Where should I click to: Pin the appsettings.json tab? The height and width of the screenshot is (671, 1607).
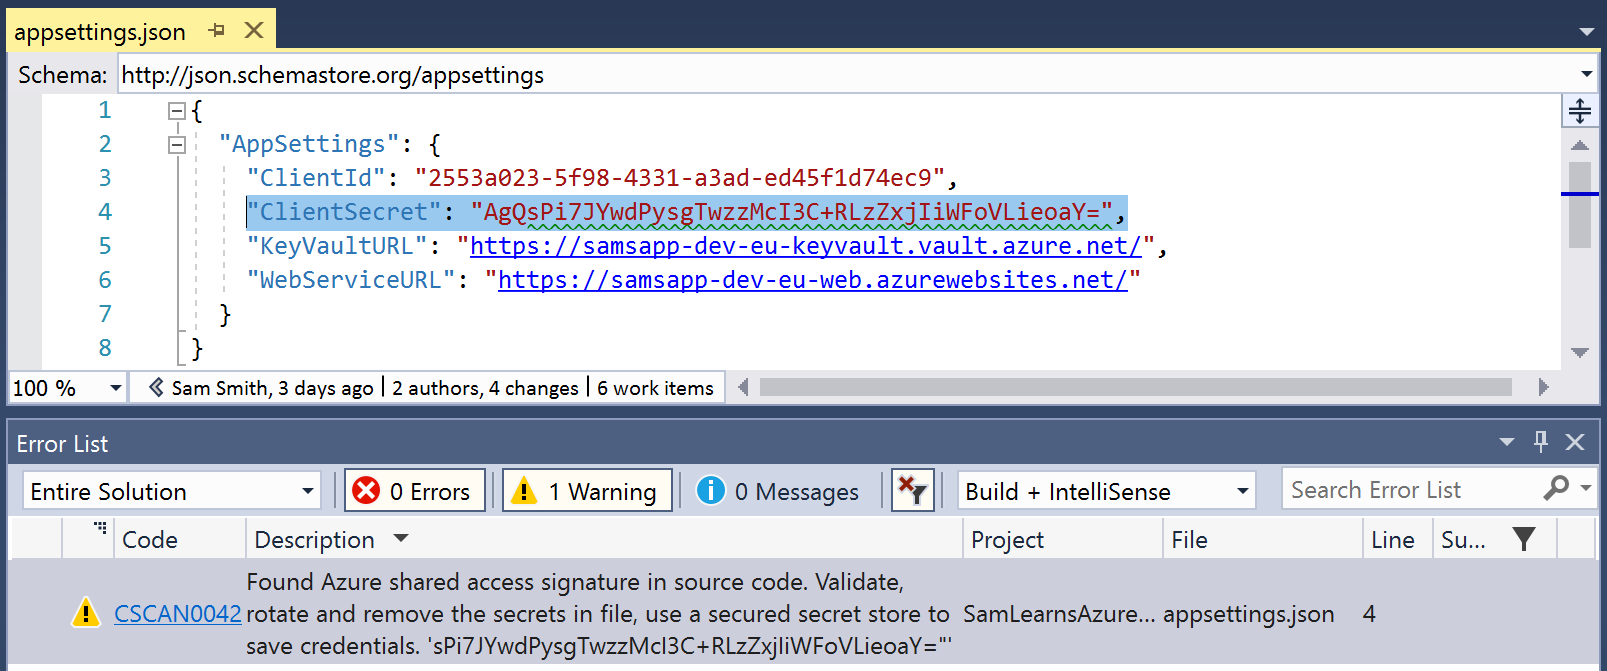point(217,31)
